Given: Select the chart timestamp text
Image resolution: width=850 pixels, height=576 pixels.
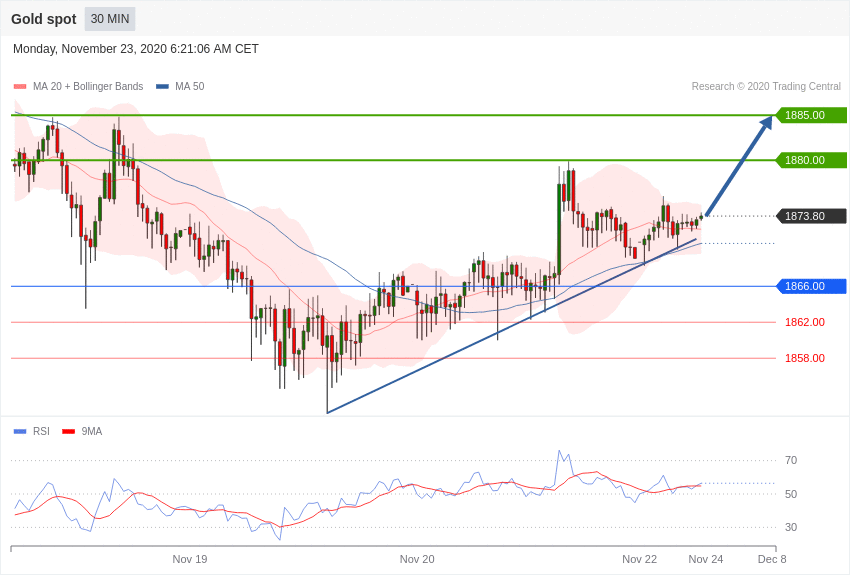Looking at the screenshot, I should (136, 49).
